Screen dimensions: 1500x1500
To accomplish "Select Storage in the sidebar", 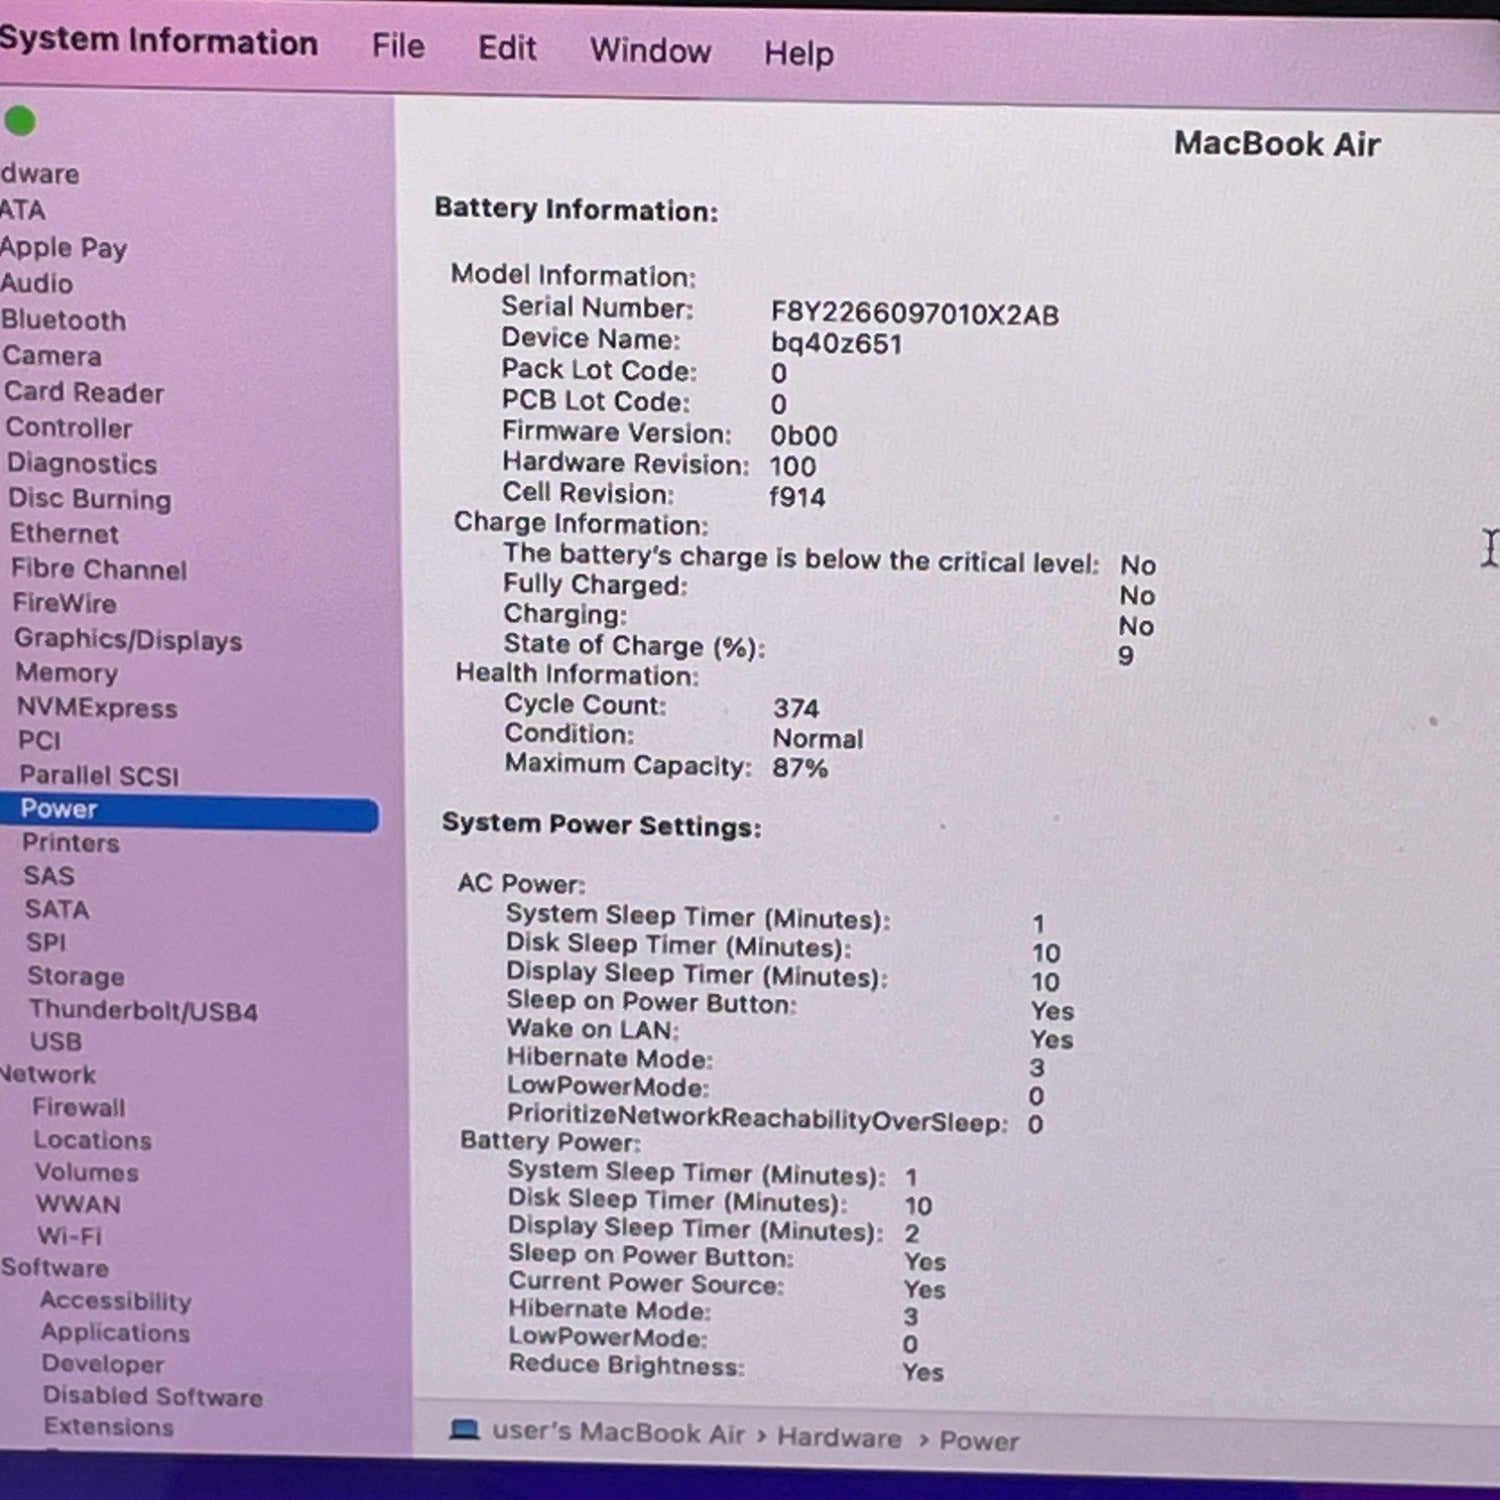I will [76, 976].
